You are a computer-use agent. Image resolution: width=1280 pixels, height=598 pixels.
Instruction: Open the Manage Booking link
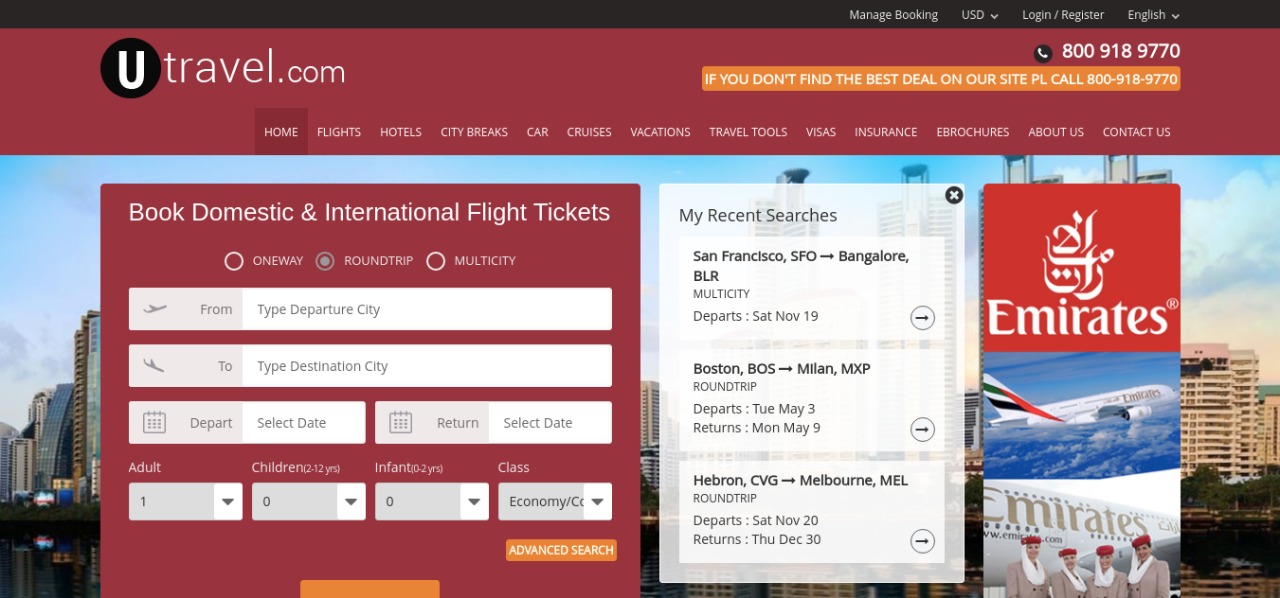(x=893, y=15)
